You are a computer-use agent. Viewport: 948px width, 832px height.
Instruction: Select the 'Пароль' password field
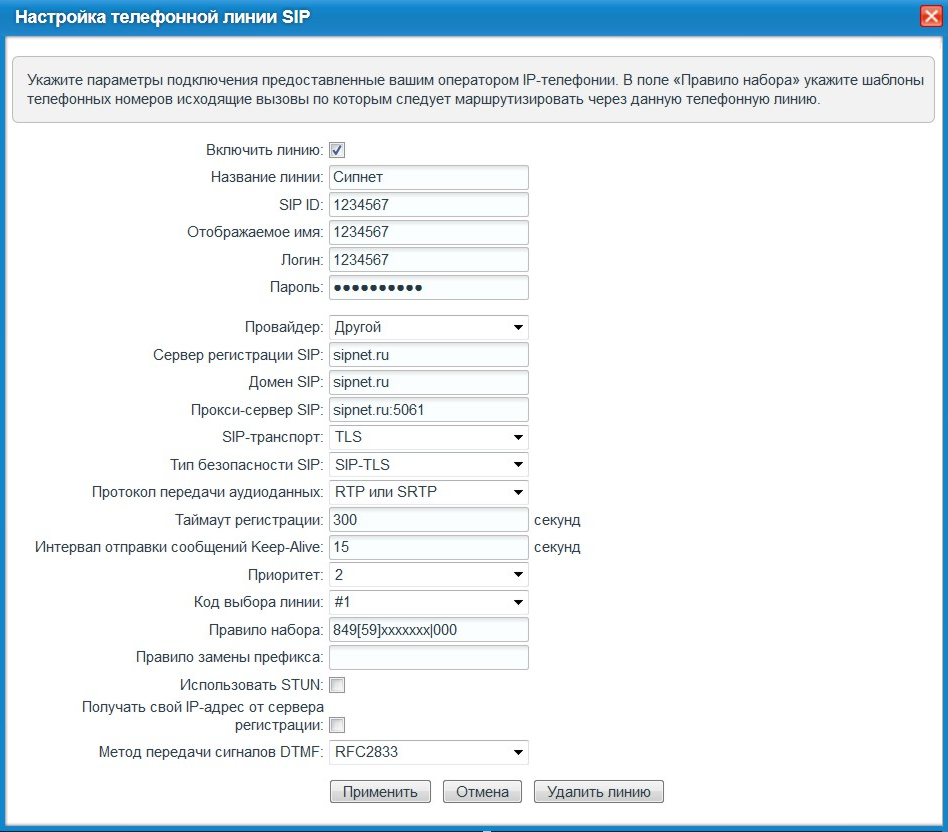point(427,288)
